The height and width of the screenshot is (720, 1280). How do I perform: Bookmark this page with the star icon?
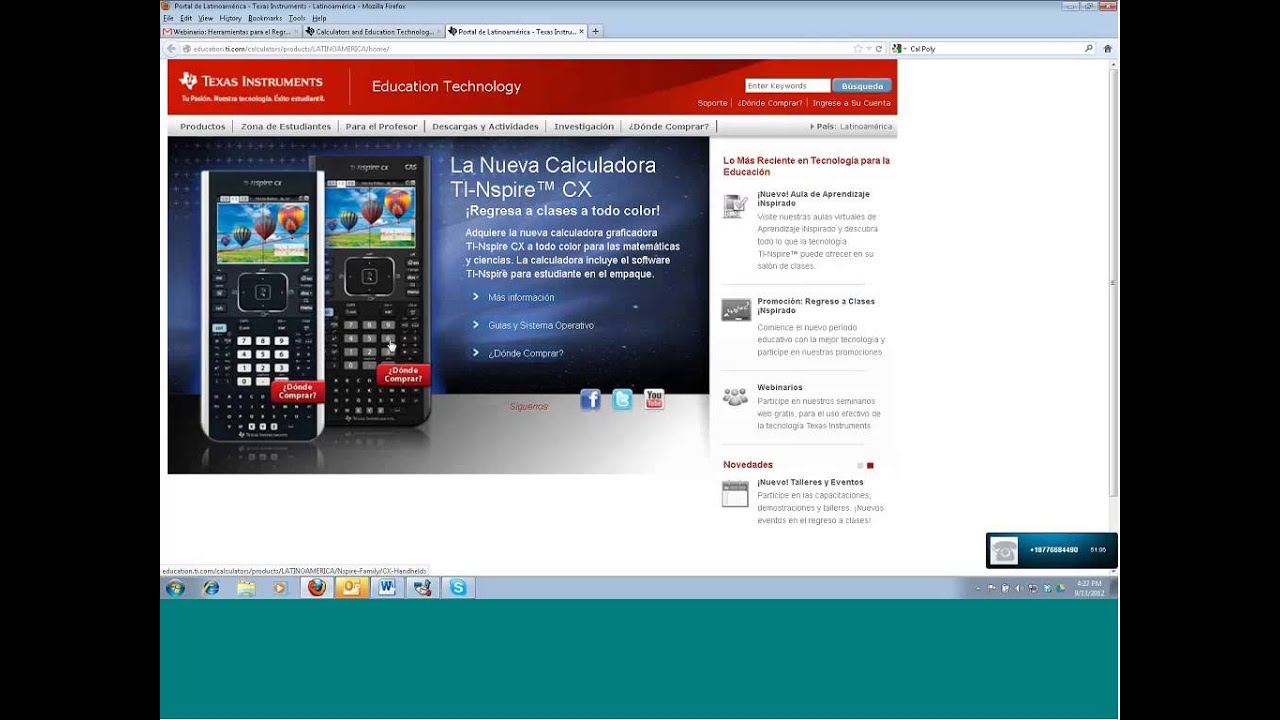point(858,48)
